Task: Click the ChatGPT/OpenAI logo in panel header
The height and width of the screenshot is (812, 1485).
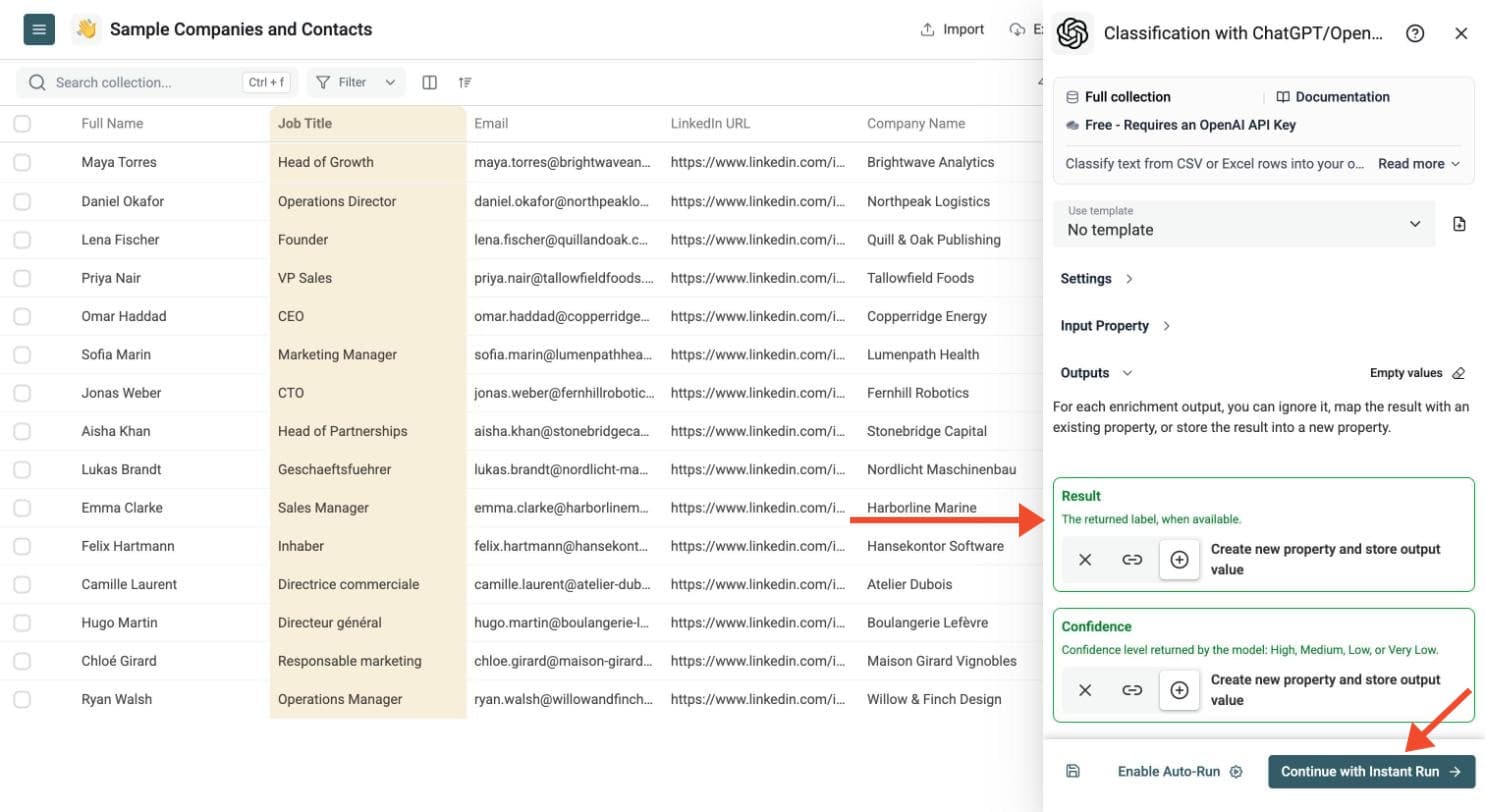Action: coord(1073,33)
